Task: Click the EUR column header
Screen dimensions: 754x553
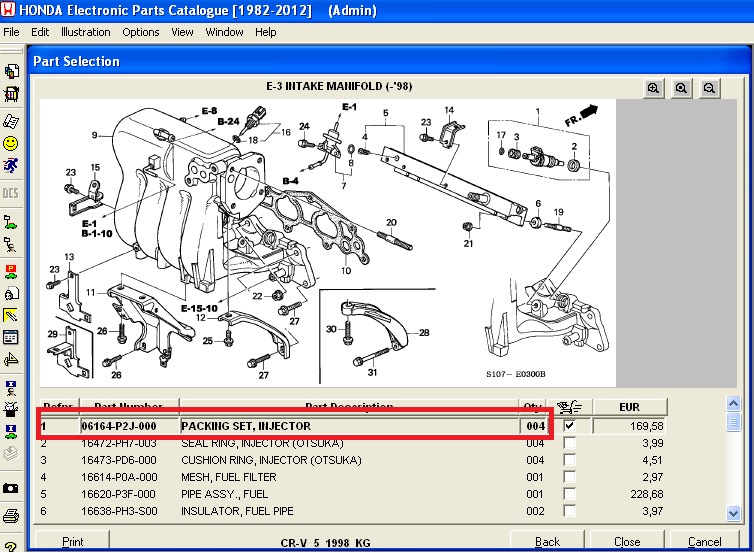Action: [x=629, y=407]
